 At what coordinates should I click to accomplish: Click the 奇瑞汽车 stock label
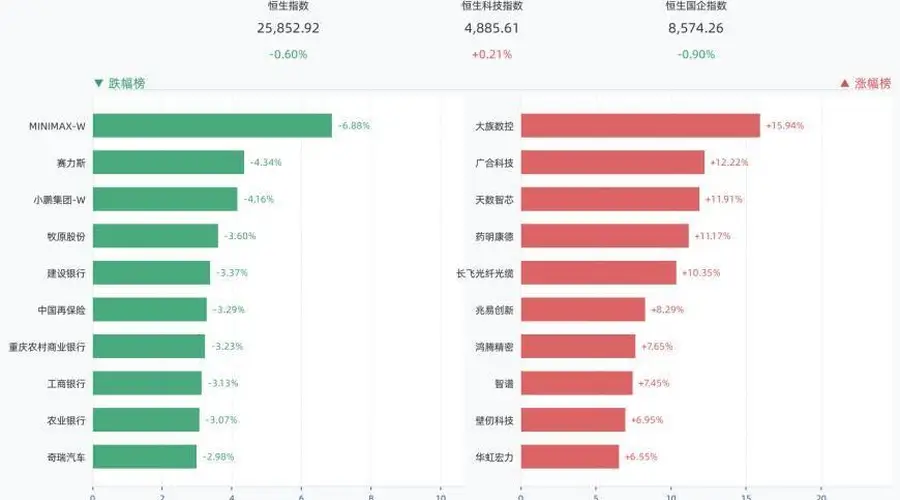click(x=66, y=458)
